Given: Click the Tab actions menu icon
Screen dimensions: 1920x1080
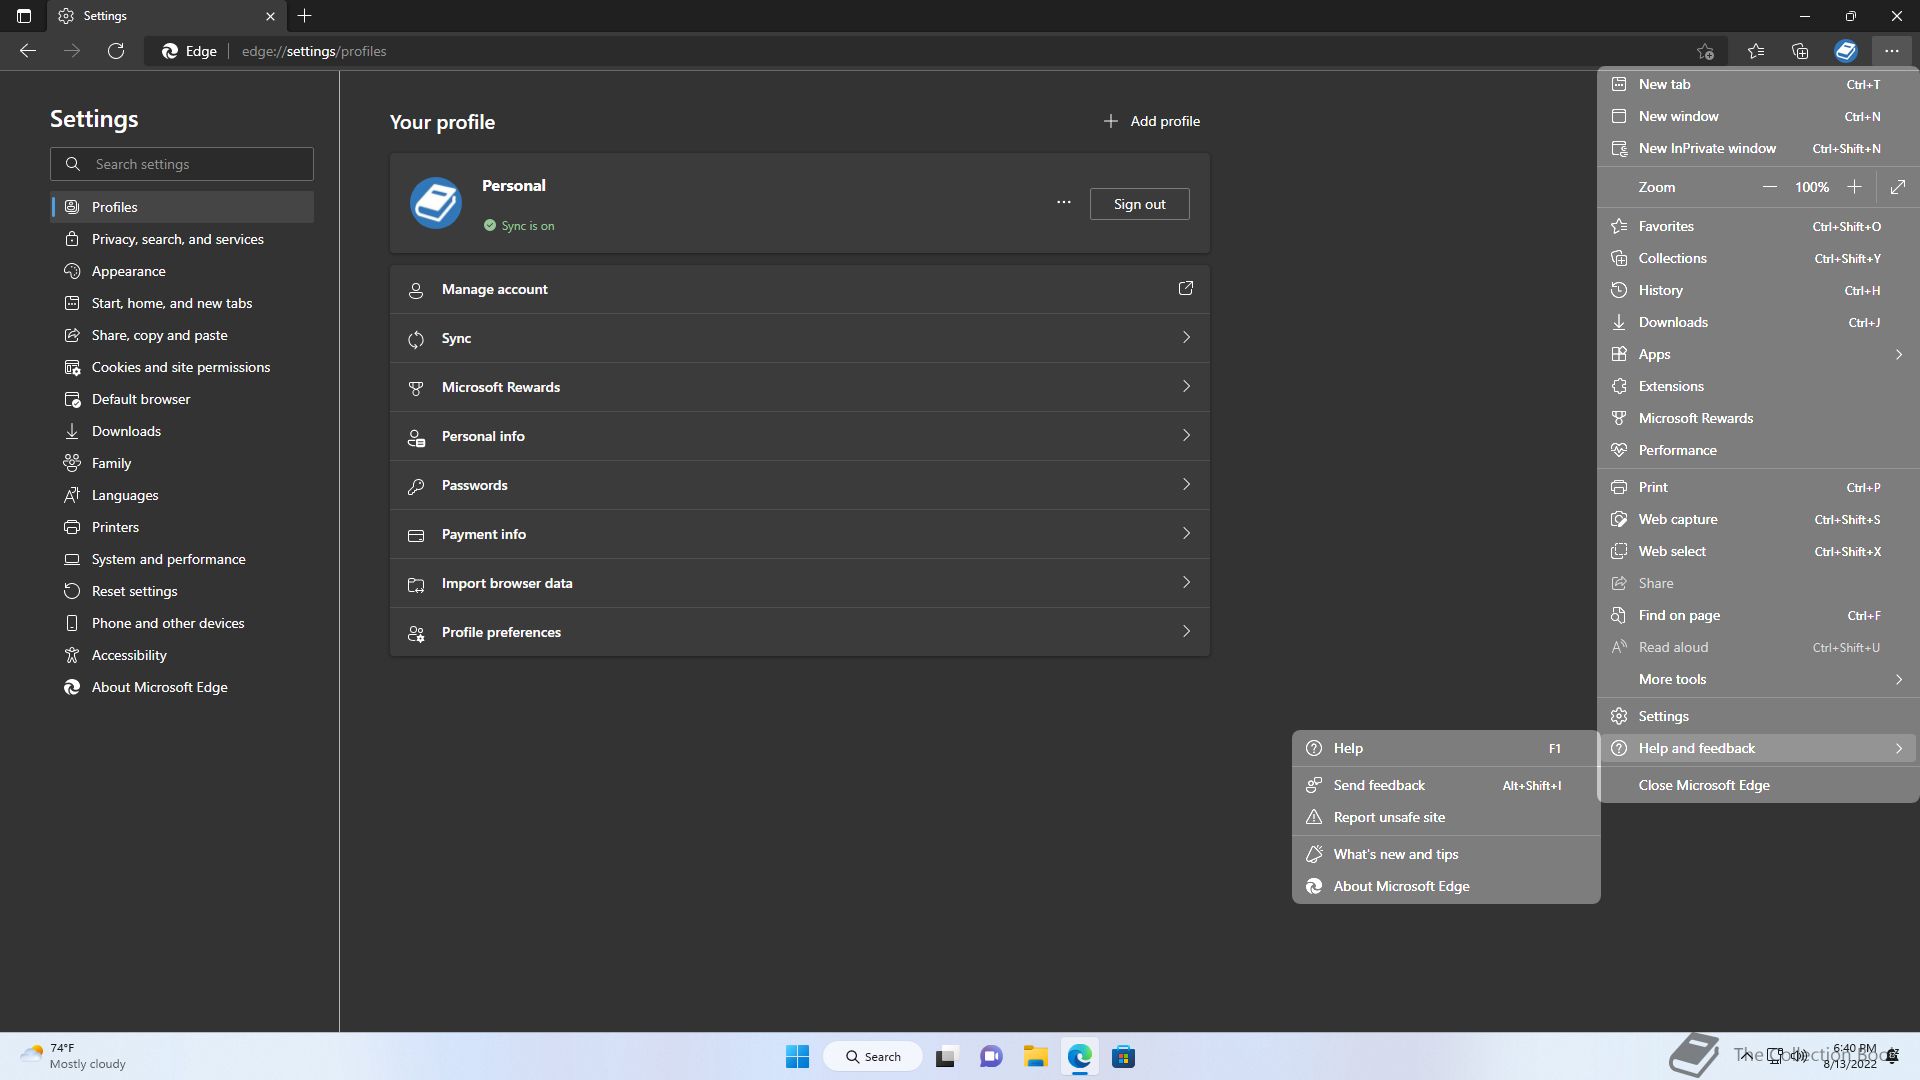Looking at the screenshot, I should [24, 16].
